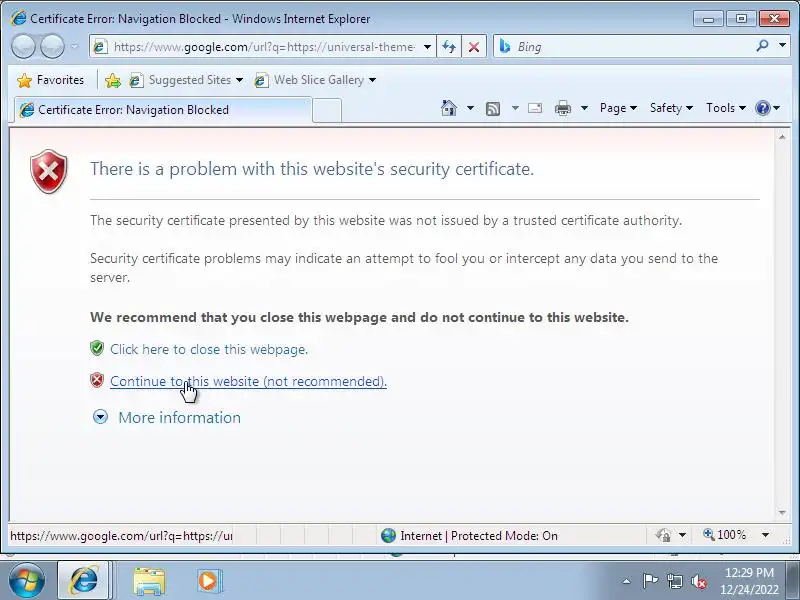Click the RSS Feeds icon
The width and height of the screenshot is (800, 600).
(x=493, y=108)
